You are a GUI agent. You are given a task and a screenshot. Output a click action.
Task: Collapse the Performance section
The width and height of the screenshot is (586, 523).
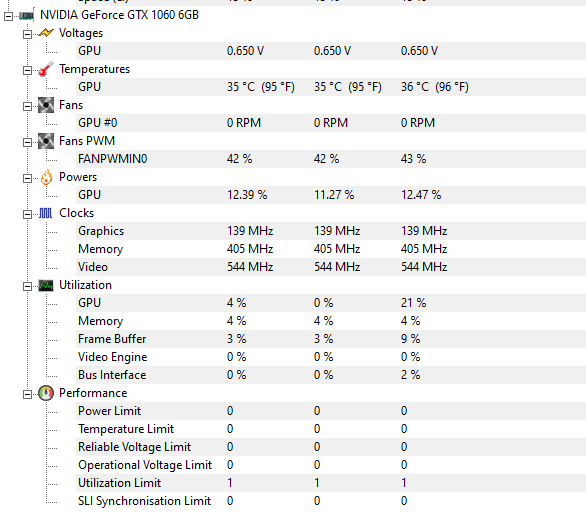[x=27, y=394]
